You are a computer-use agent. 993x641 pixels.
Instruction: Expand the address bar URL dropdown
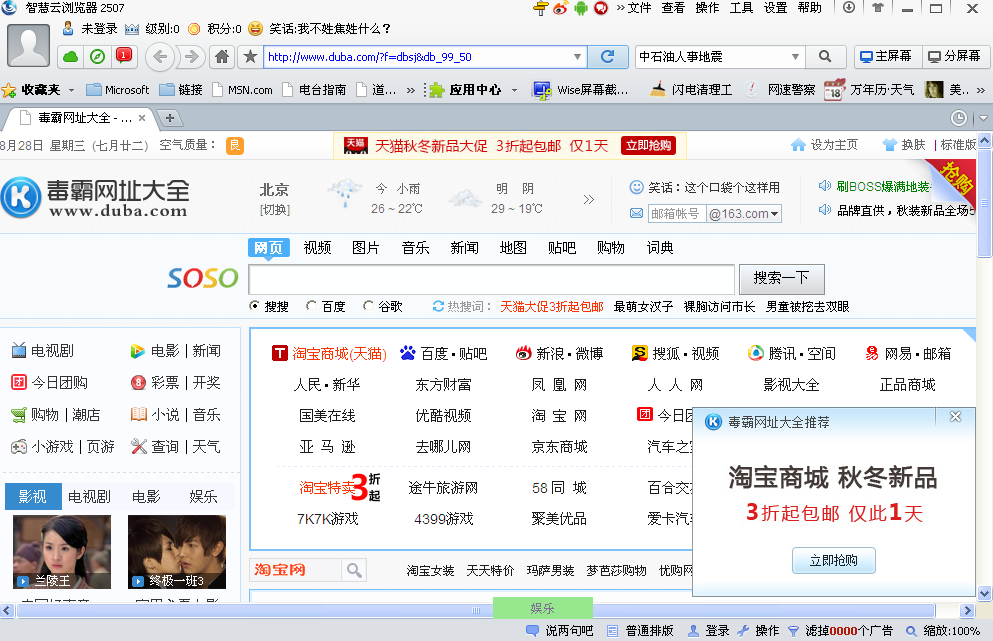[x=577, y=57]
